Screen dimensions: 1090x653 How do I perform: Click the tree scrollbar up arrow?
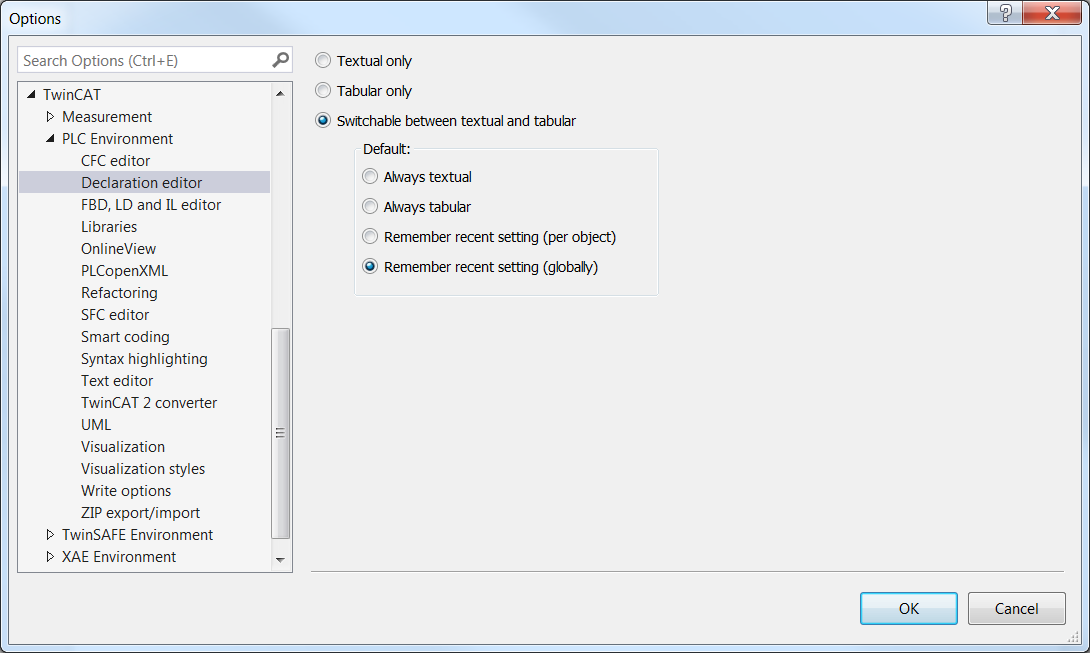click(280, 93)
